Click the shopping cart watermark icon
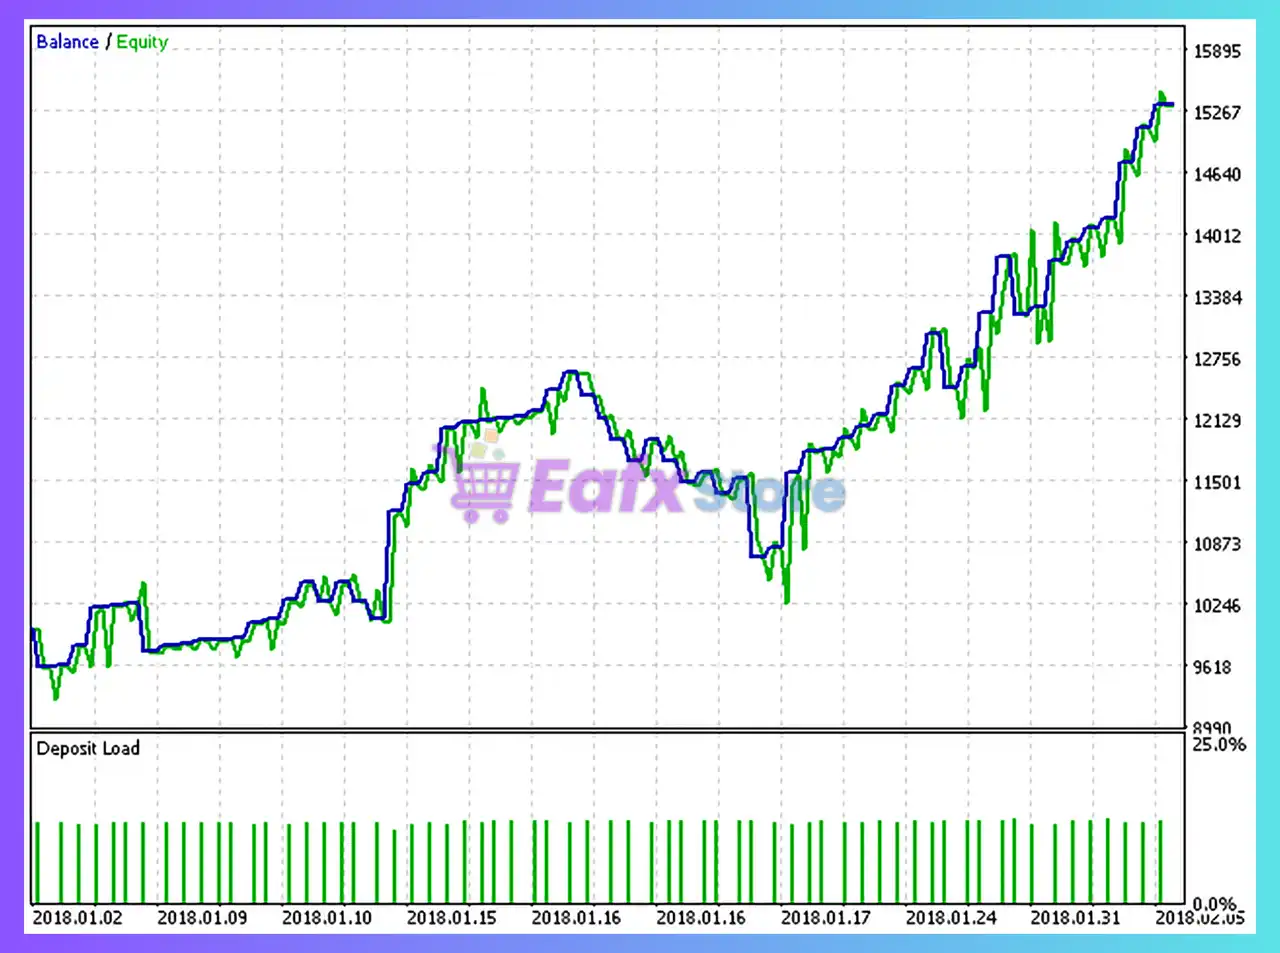This screenshot has height=953, width=1280. [483, 484]
